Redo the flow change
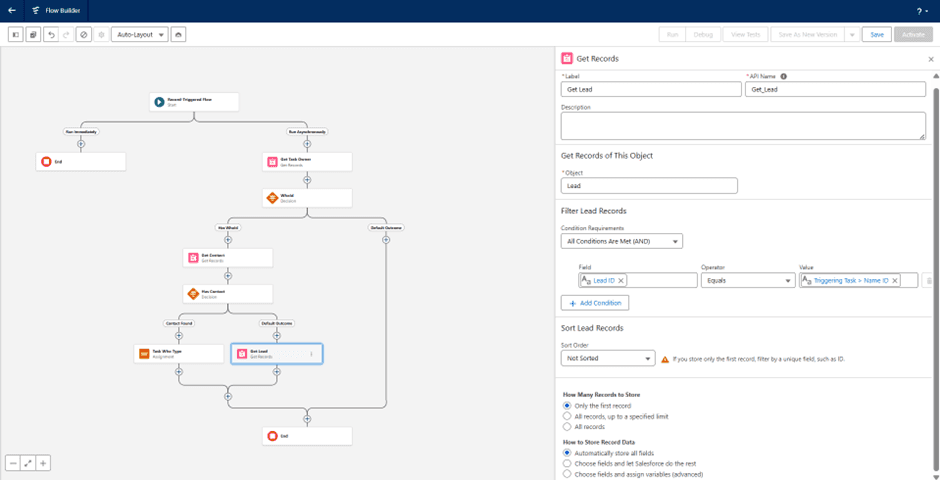 (66, 35)
